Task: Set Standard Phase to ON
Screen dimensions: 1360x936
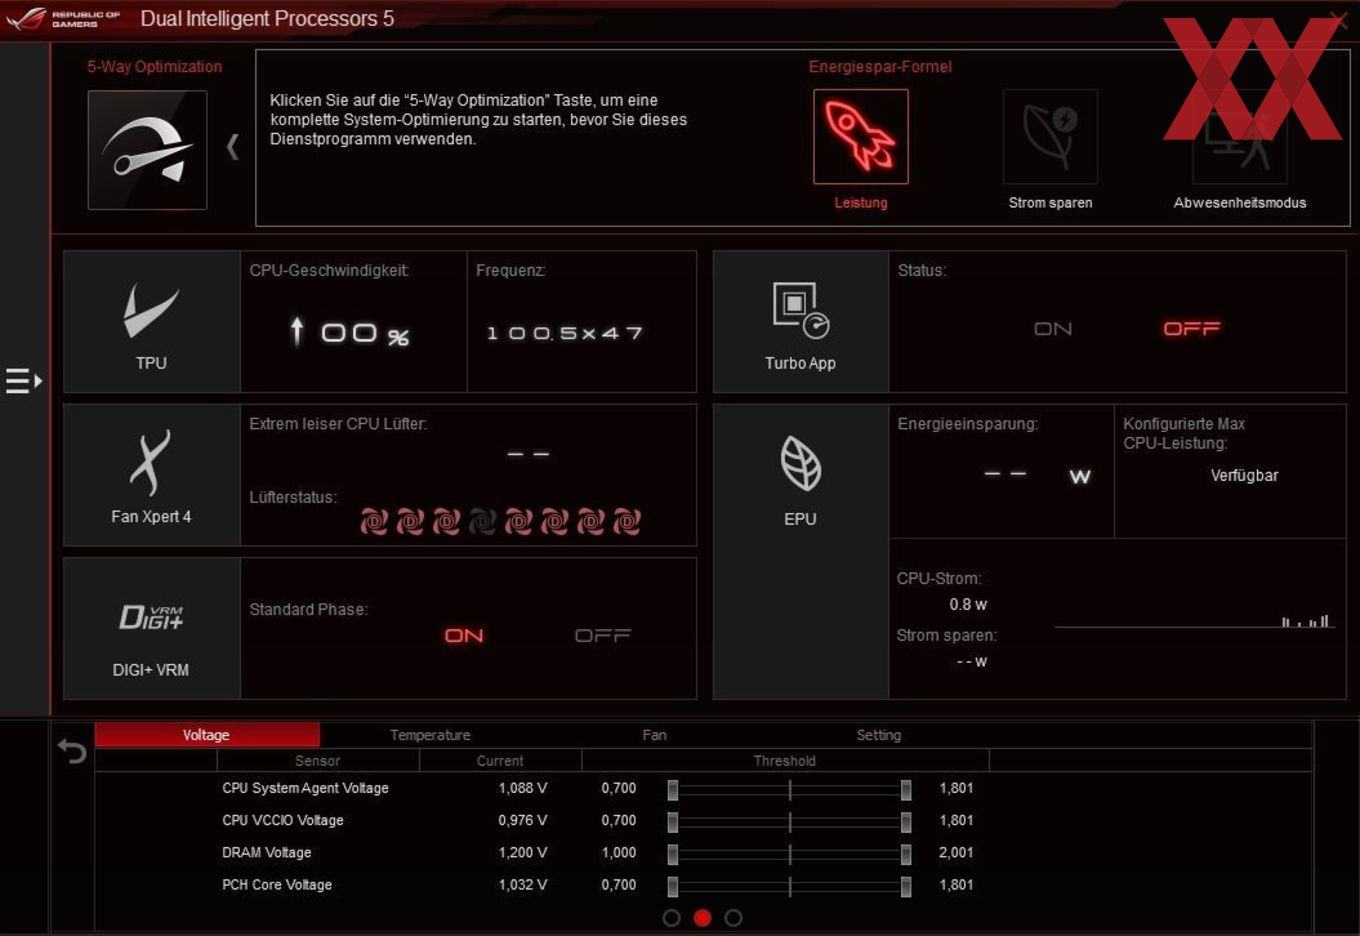Action: (x=464, y=636)
